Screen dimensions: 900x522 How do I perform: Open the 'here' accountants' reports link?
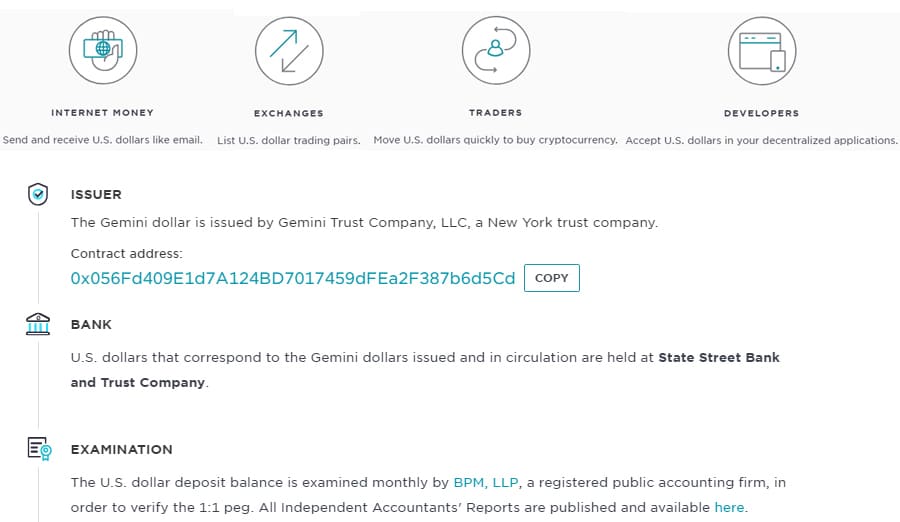[729, 507]
